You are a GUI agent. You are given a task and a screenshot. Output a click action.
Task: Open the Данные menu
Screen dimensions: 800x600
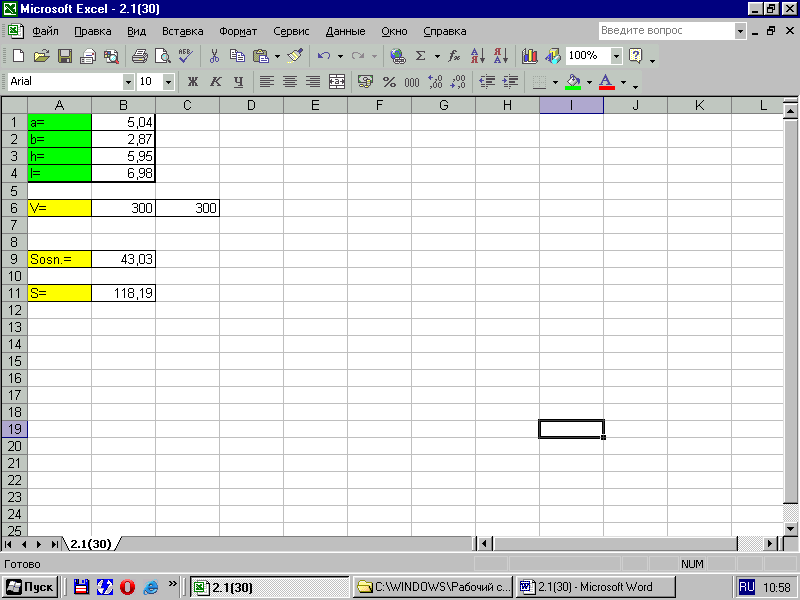click(345, 31)
